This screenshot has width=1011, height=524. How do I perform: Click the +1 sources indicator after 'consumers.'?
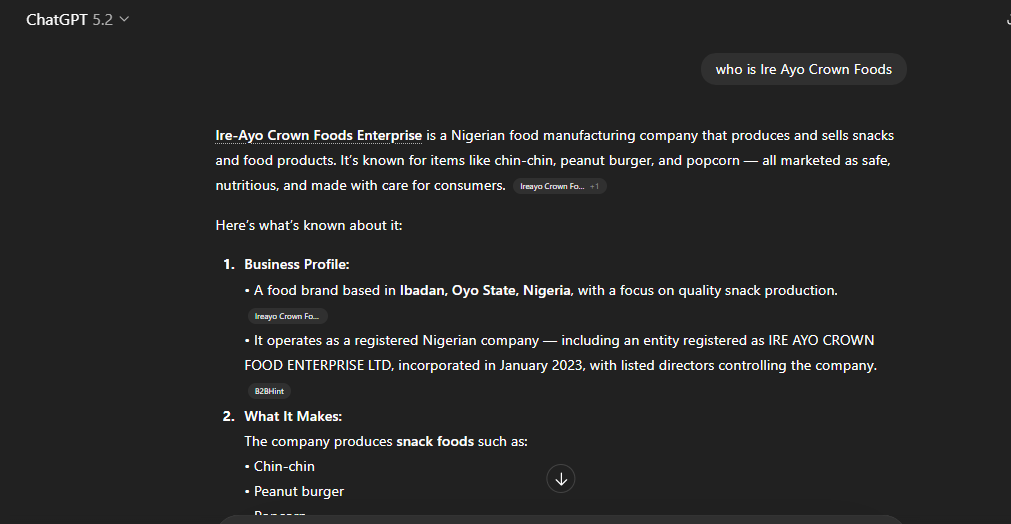pyautogui.click(x=595, y=186)
